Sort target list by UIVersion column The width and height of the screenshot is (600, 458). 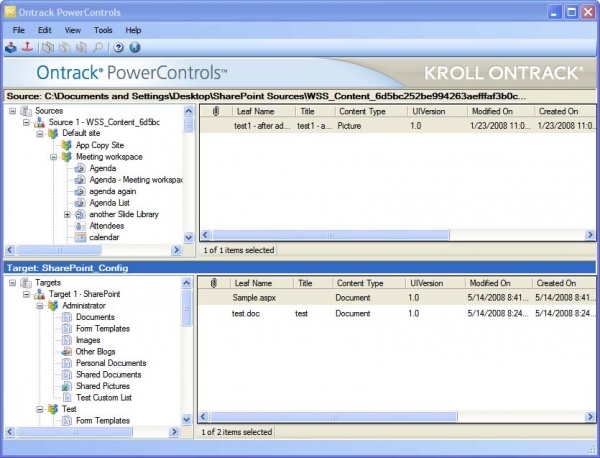pos(435,283)
